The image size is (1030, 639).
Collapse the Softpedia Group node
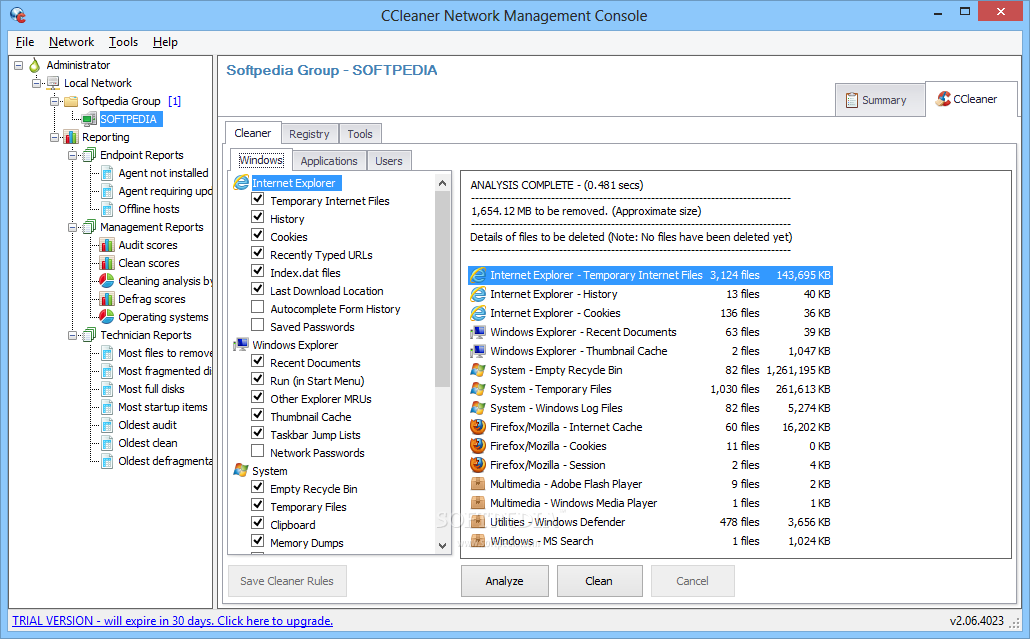(55, 101)
